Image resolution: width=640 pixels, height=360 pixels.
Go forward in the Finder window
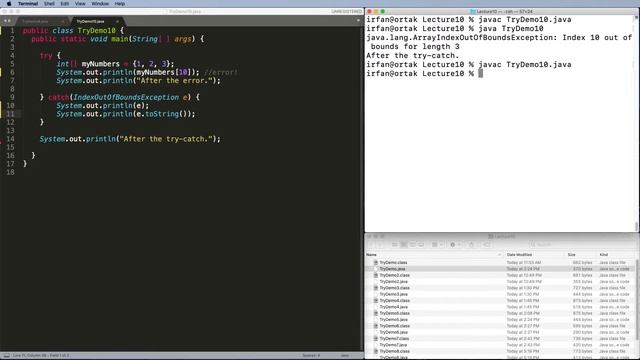[x=380, y=245]
